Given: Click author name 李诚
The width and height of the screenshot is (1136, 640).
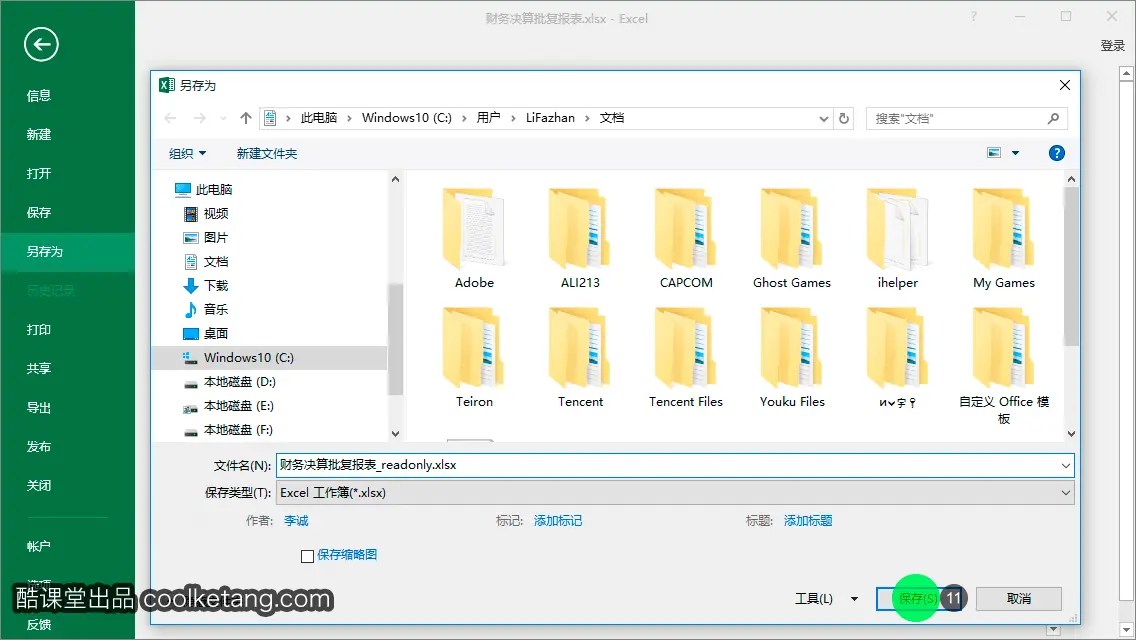Looking at the screenshot, I should tap(296, 520).
